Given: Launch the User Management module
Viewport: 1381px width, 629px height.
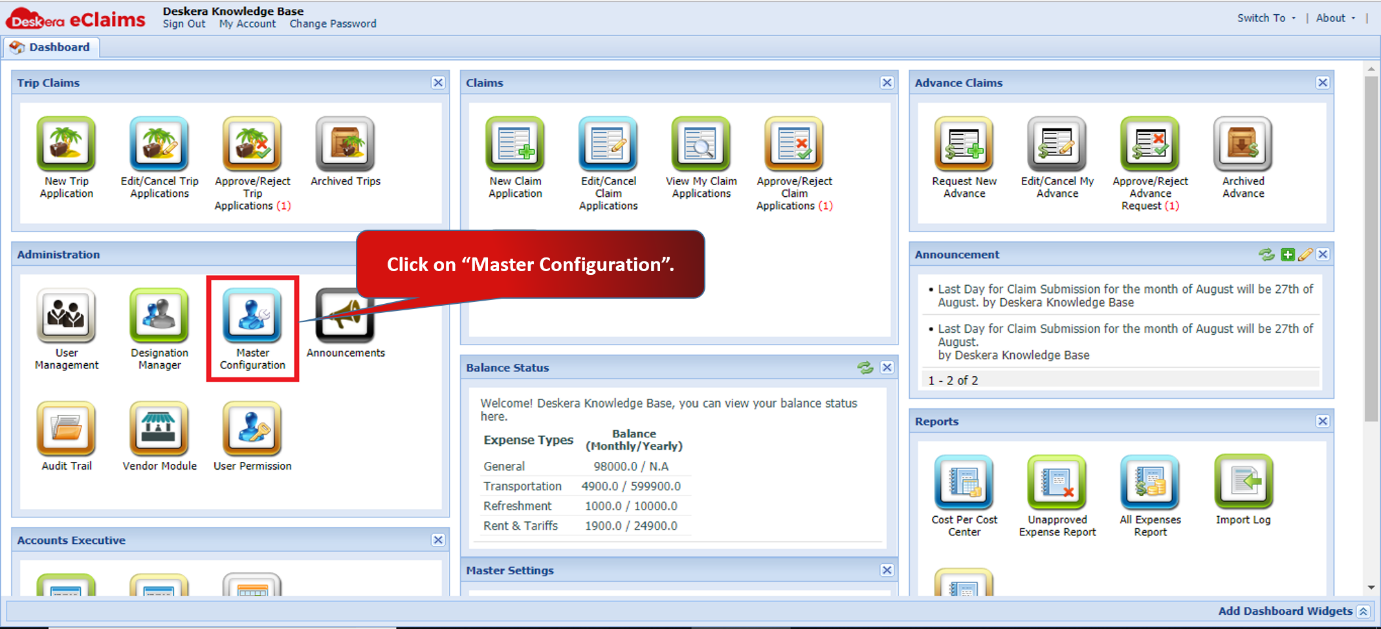Looking at the screenshot, I should coord(66,315).
